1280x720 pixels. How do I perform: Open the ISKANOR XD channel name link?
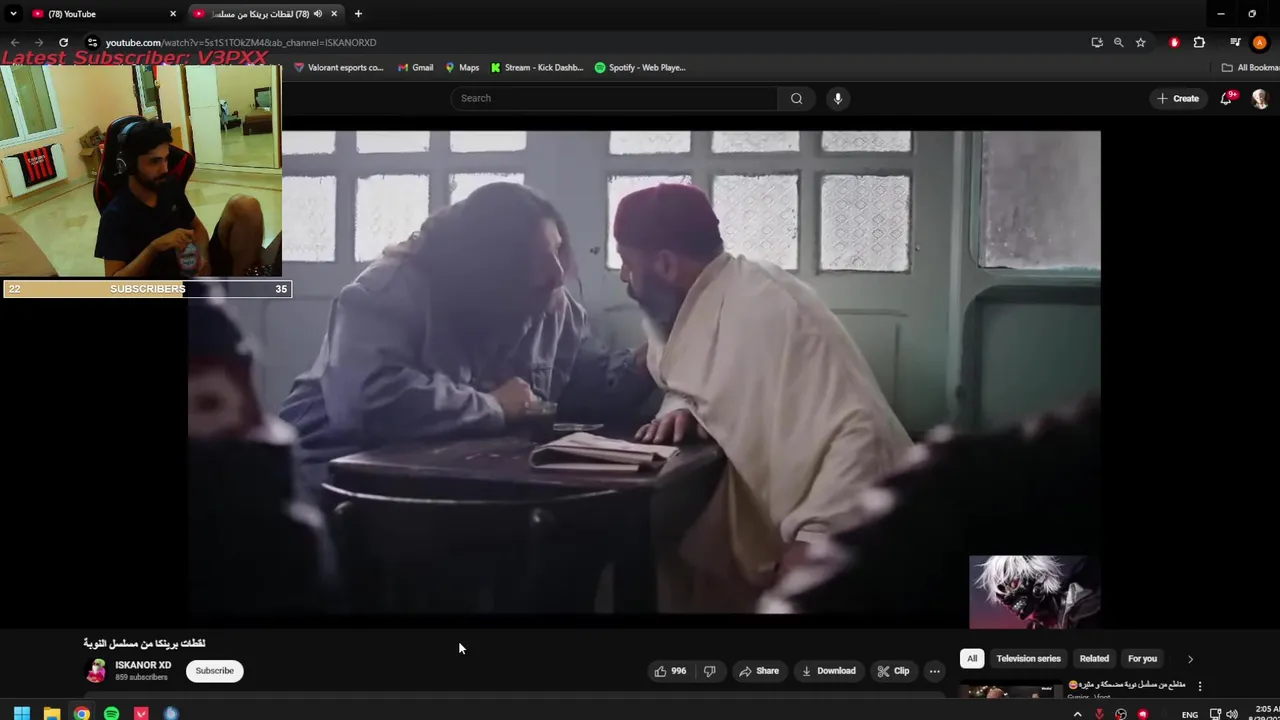pos(143,665)
